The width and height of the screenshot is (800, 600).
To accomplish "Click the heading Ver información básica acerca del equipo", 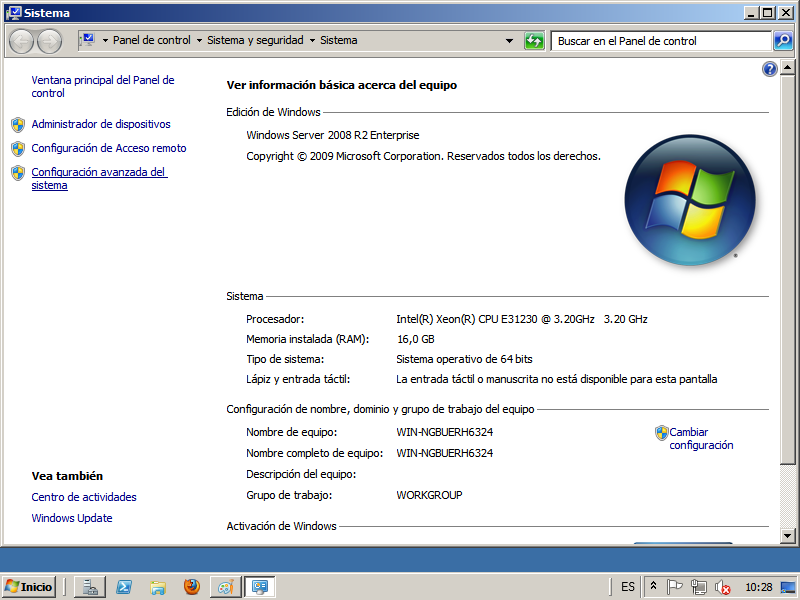I will [x=341, y=85].
